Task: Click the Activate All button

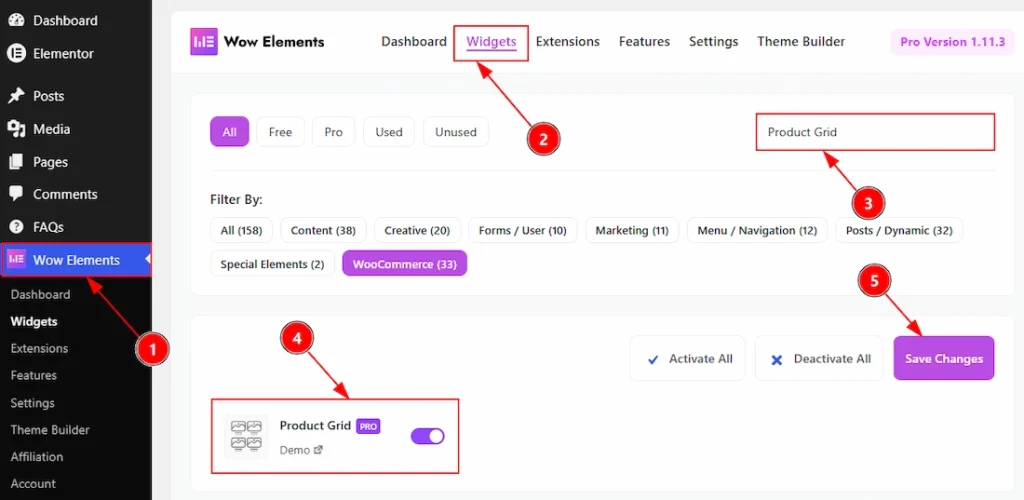Action: tap(688, 358)
